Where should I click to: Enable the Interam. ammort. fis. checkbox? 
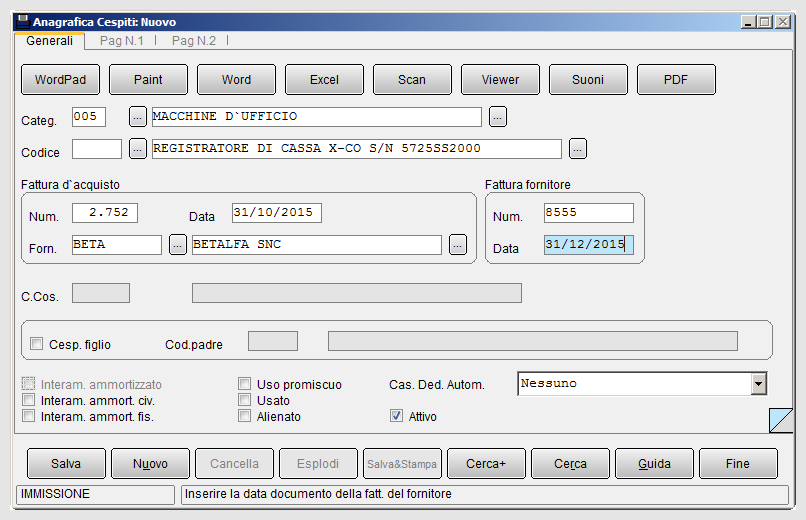[29, 416]
